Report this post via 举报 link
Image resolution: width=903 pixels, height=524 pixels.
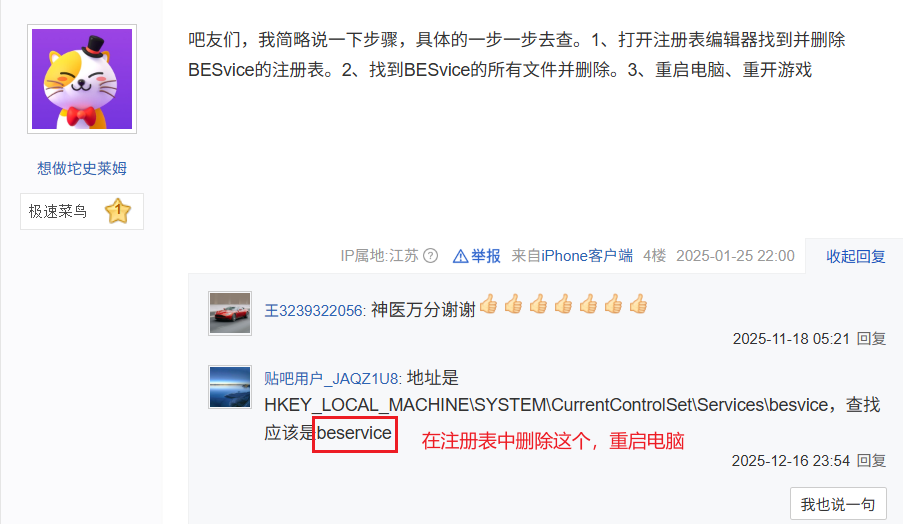coord(485,256)
